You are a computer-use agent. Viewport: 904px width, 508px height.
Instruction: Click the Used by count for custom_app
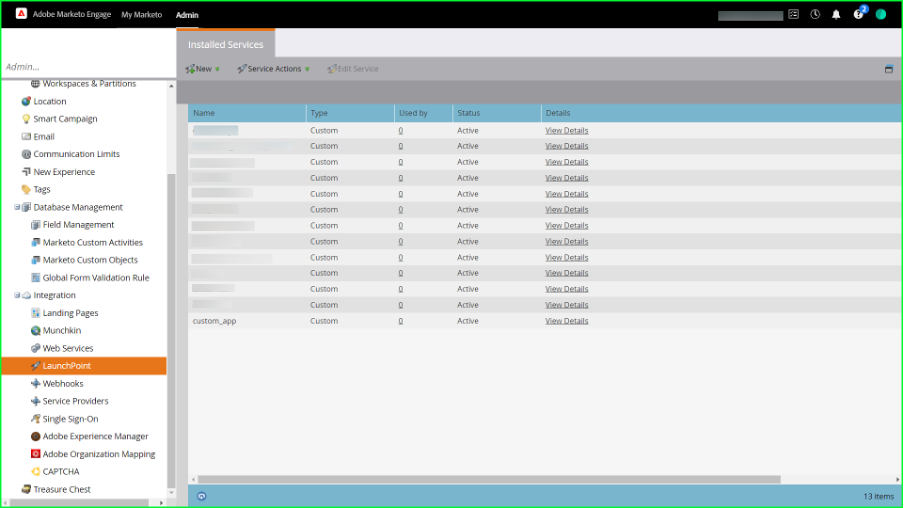pos(401,321)
